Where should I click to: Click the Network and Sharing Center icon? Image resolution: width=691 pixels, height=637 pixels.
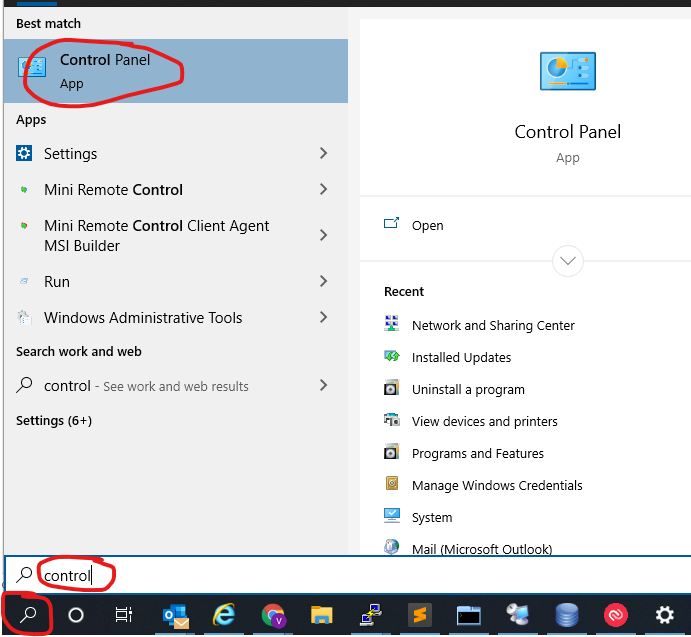(x=391, y=324)
